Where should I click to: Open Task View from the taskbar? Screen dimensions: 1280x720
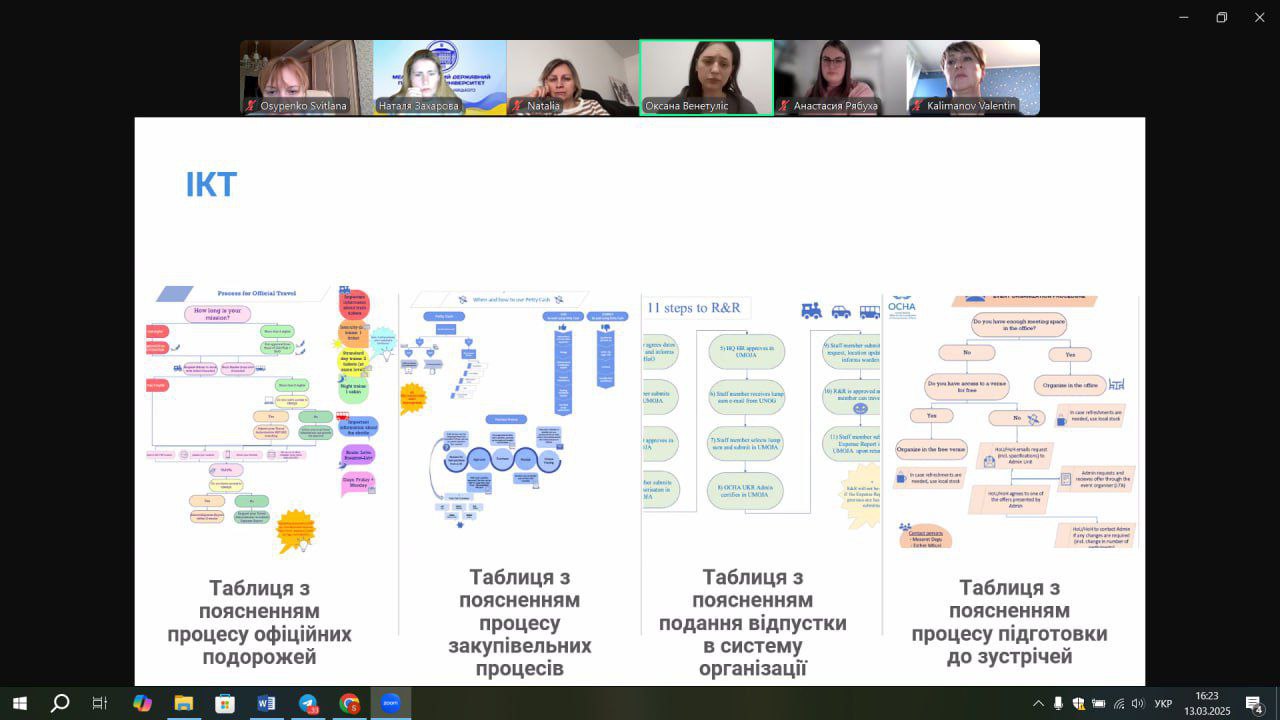[x=100, y=703]
